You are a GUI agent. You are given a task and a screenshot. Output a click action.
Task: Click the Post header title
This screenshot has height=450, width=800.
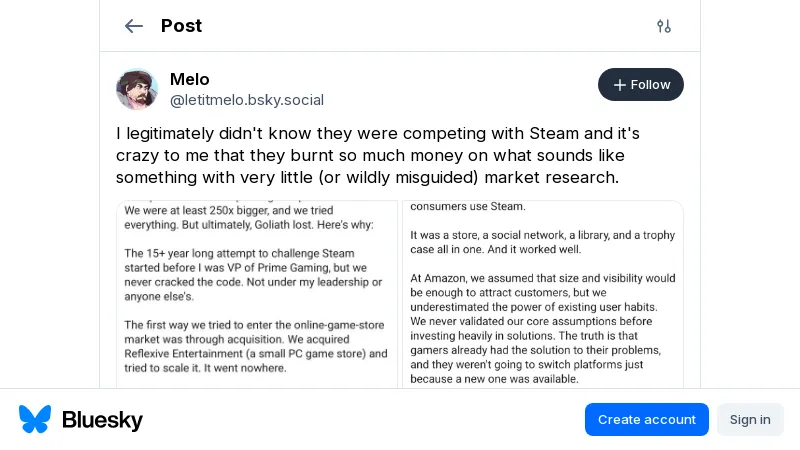(x=181, y=26)
